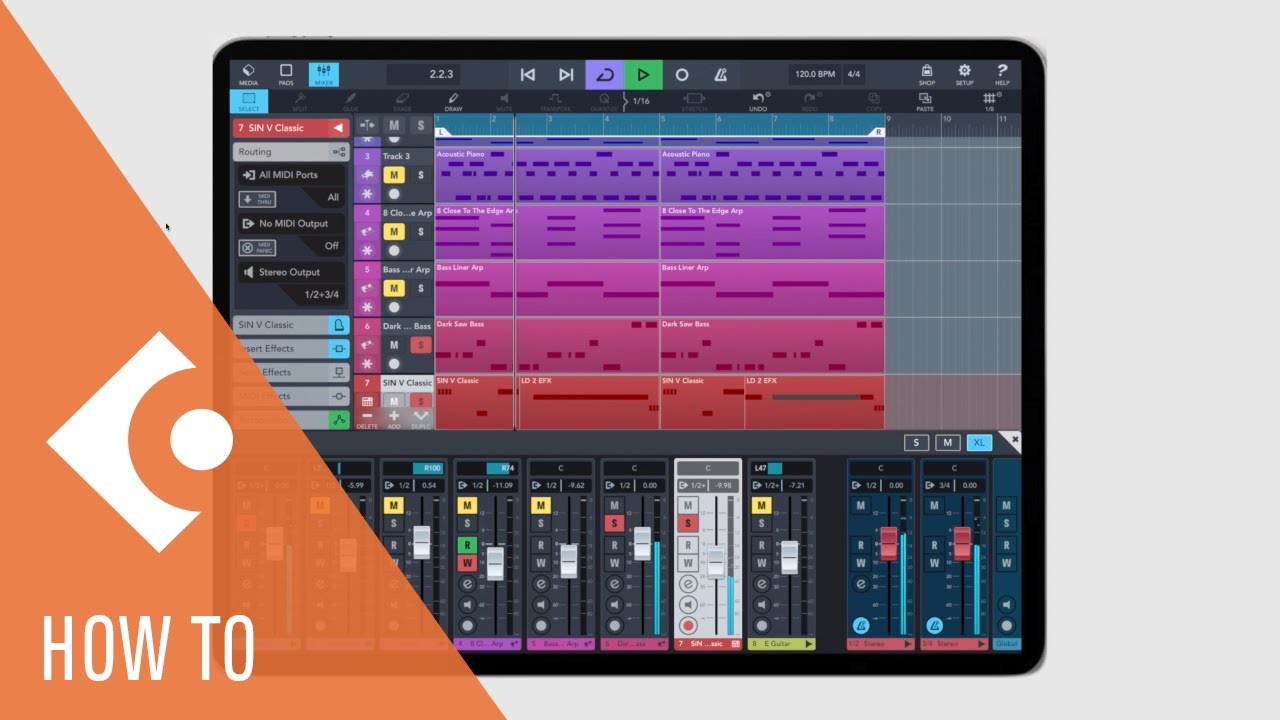Mute the E Guitar mixer channel
The width and height of the screenshot is (1280, 720).
pyautogui.click(x=761, y=506)
